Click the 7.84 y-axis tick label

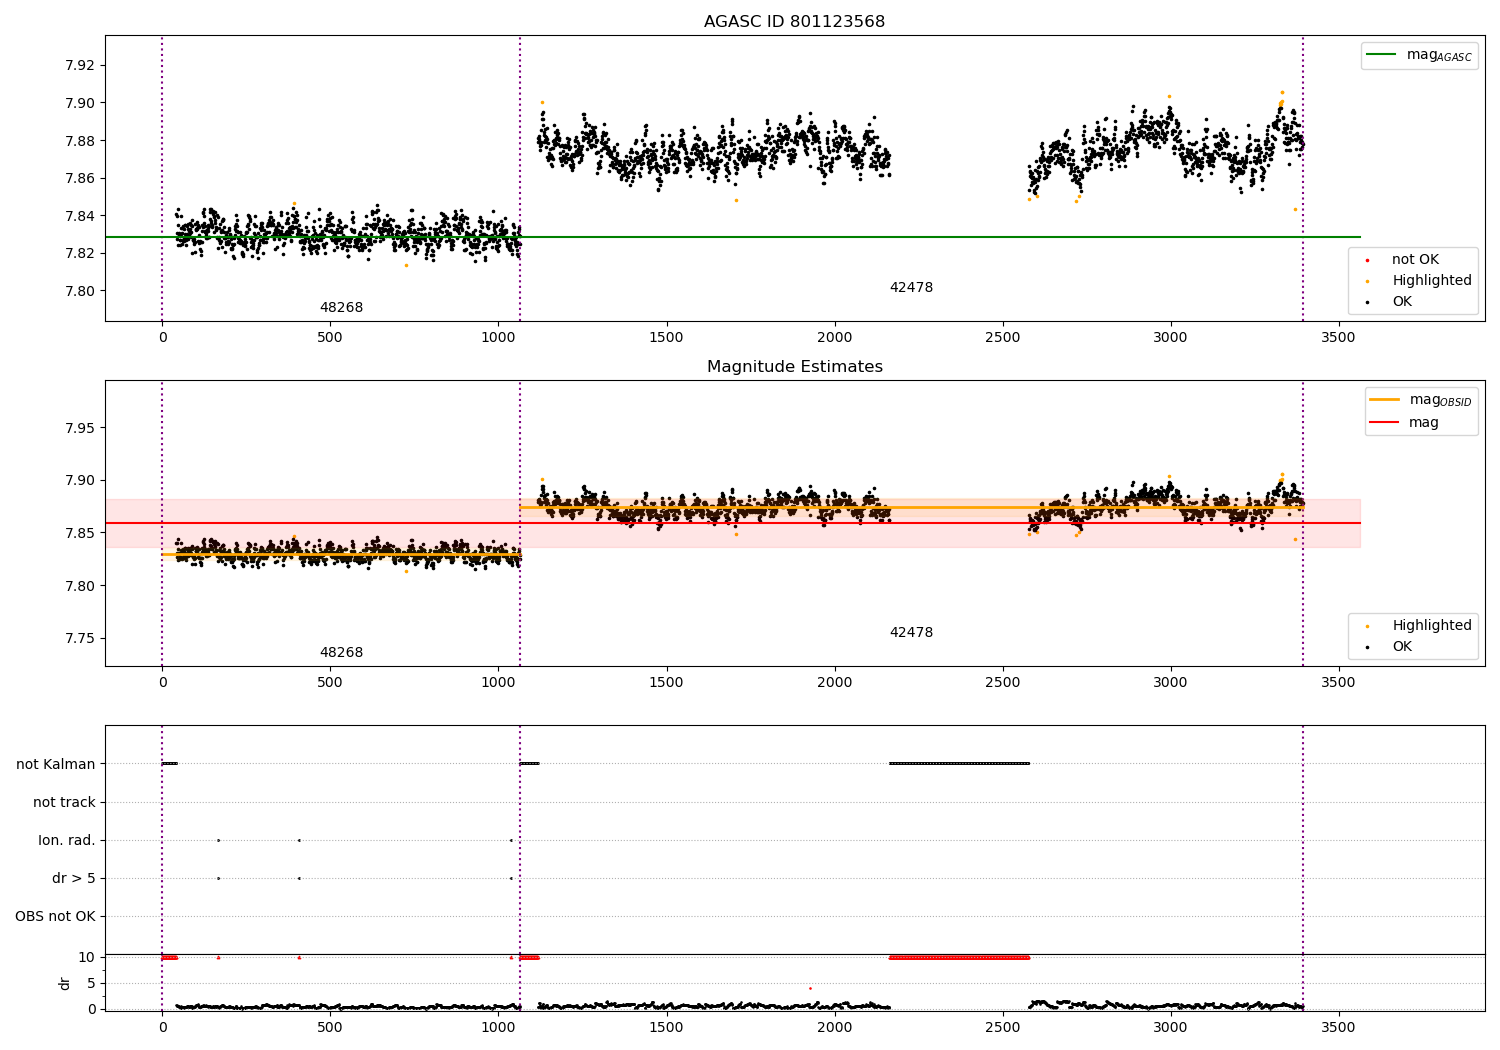79,216
